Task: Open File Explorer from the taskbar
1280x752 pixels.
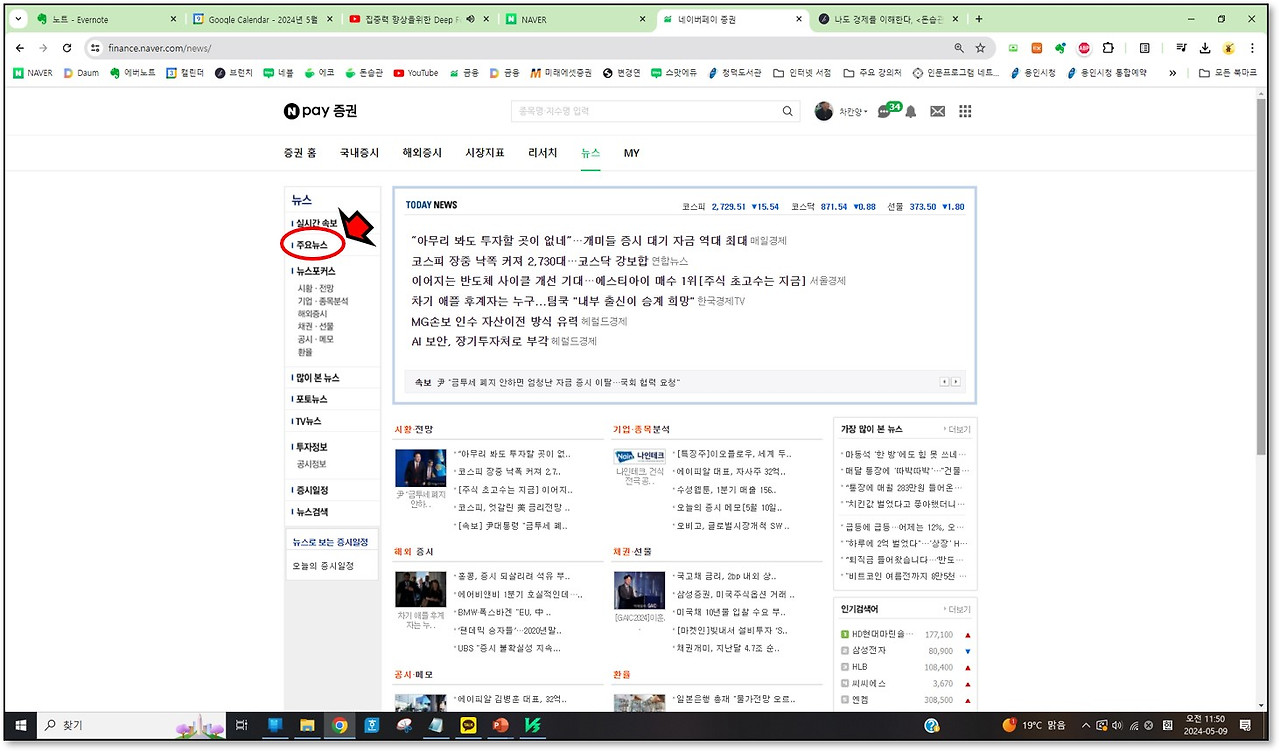Action: 307,725
